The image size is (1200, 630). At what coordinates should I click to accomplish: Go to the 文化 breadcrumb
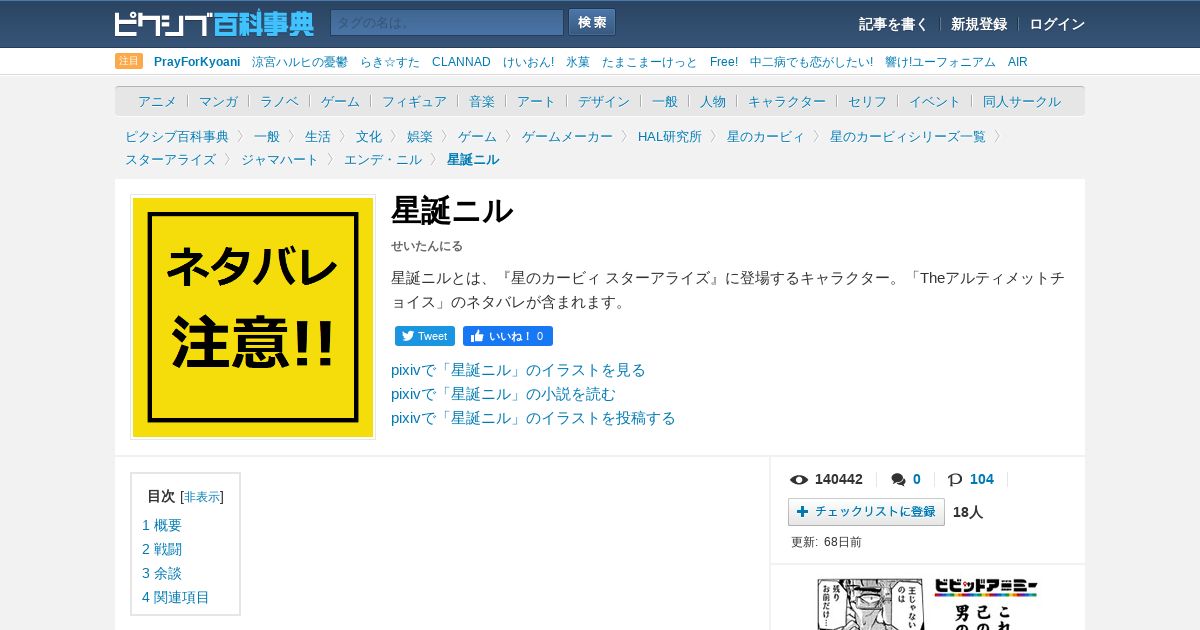369,137
